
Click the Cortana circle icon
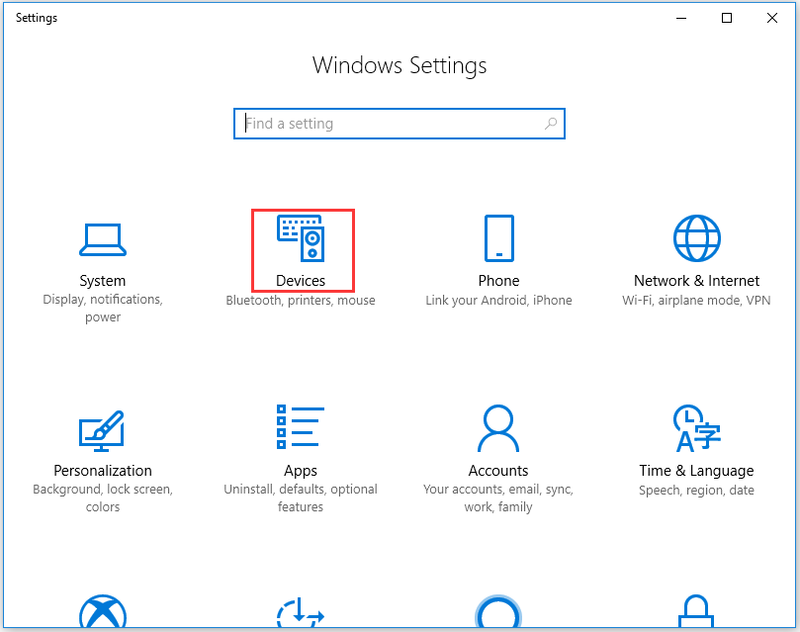click(498, 612)
